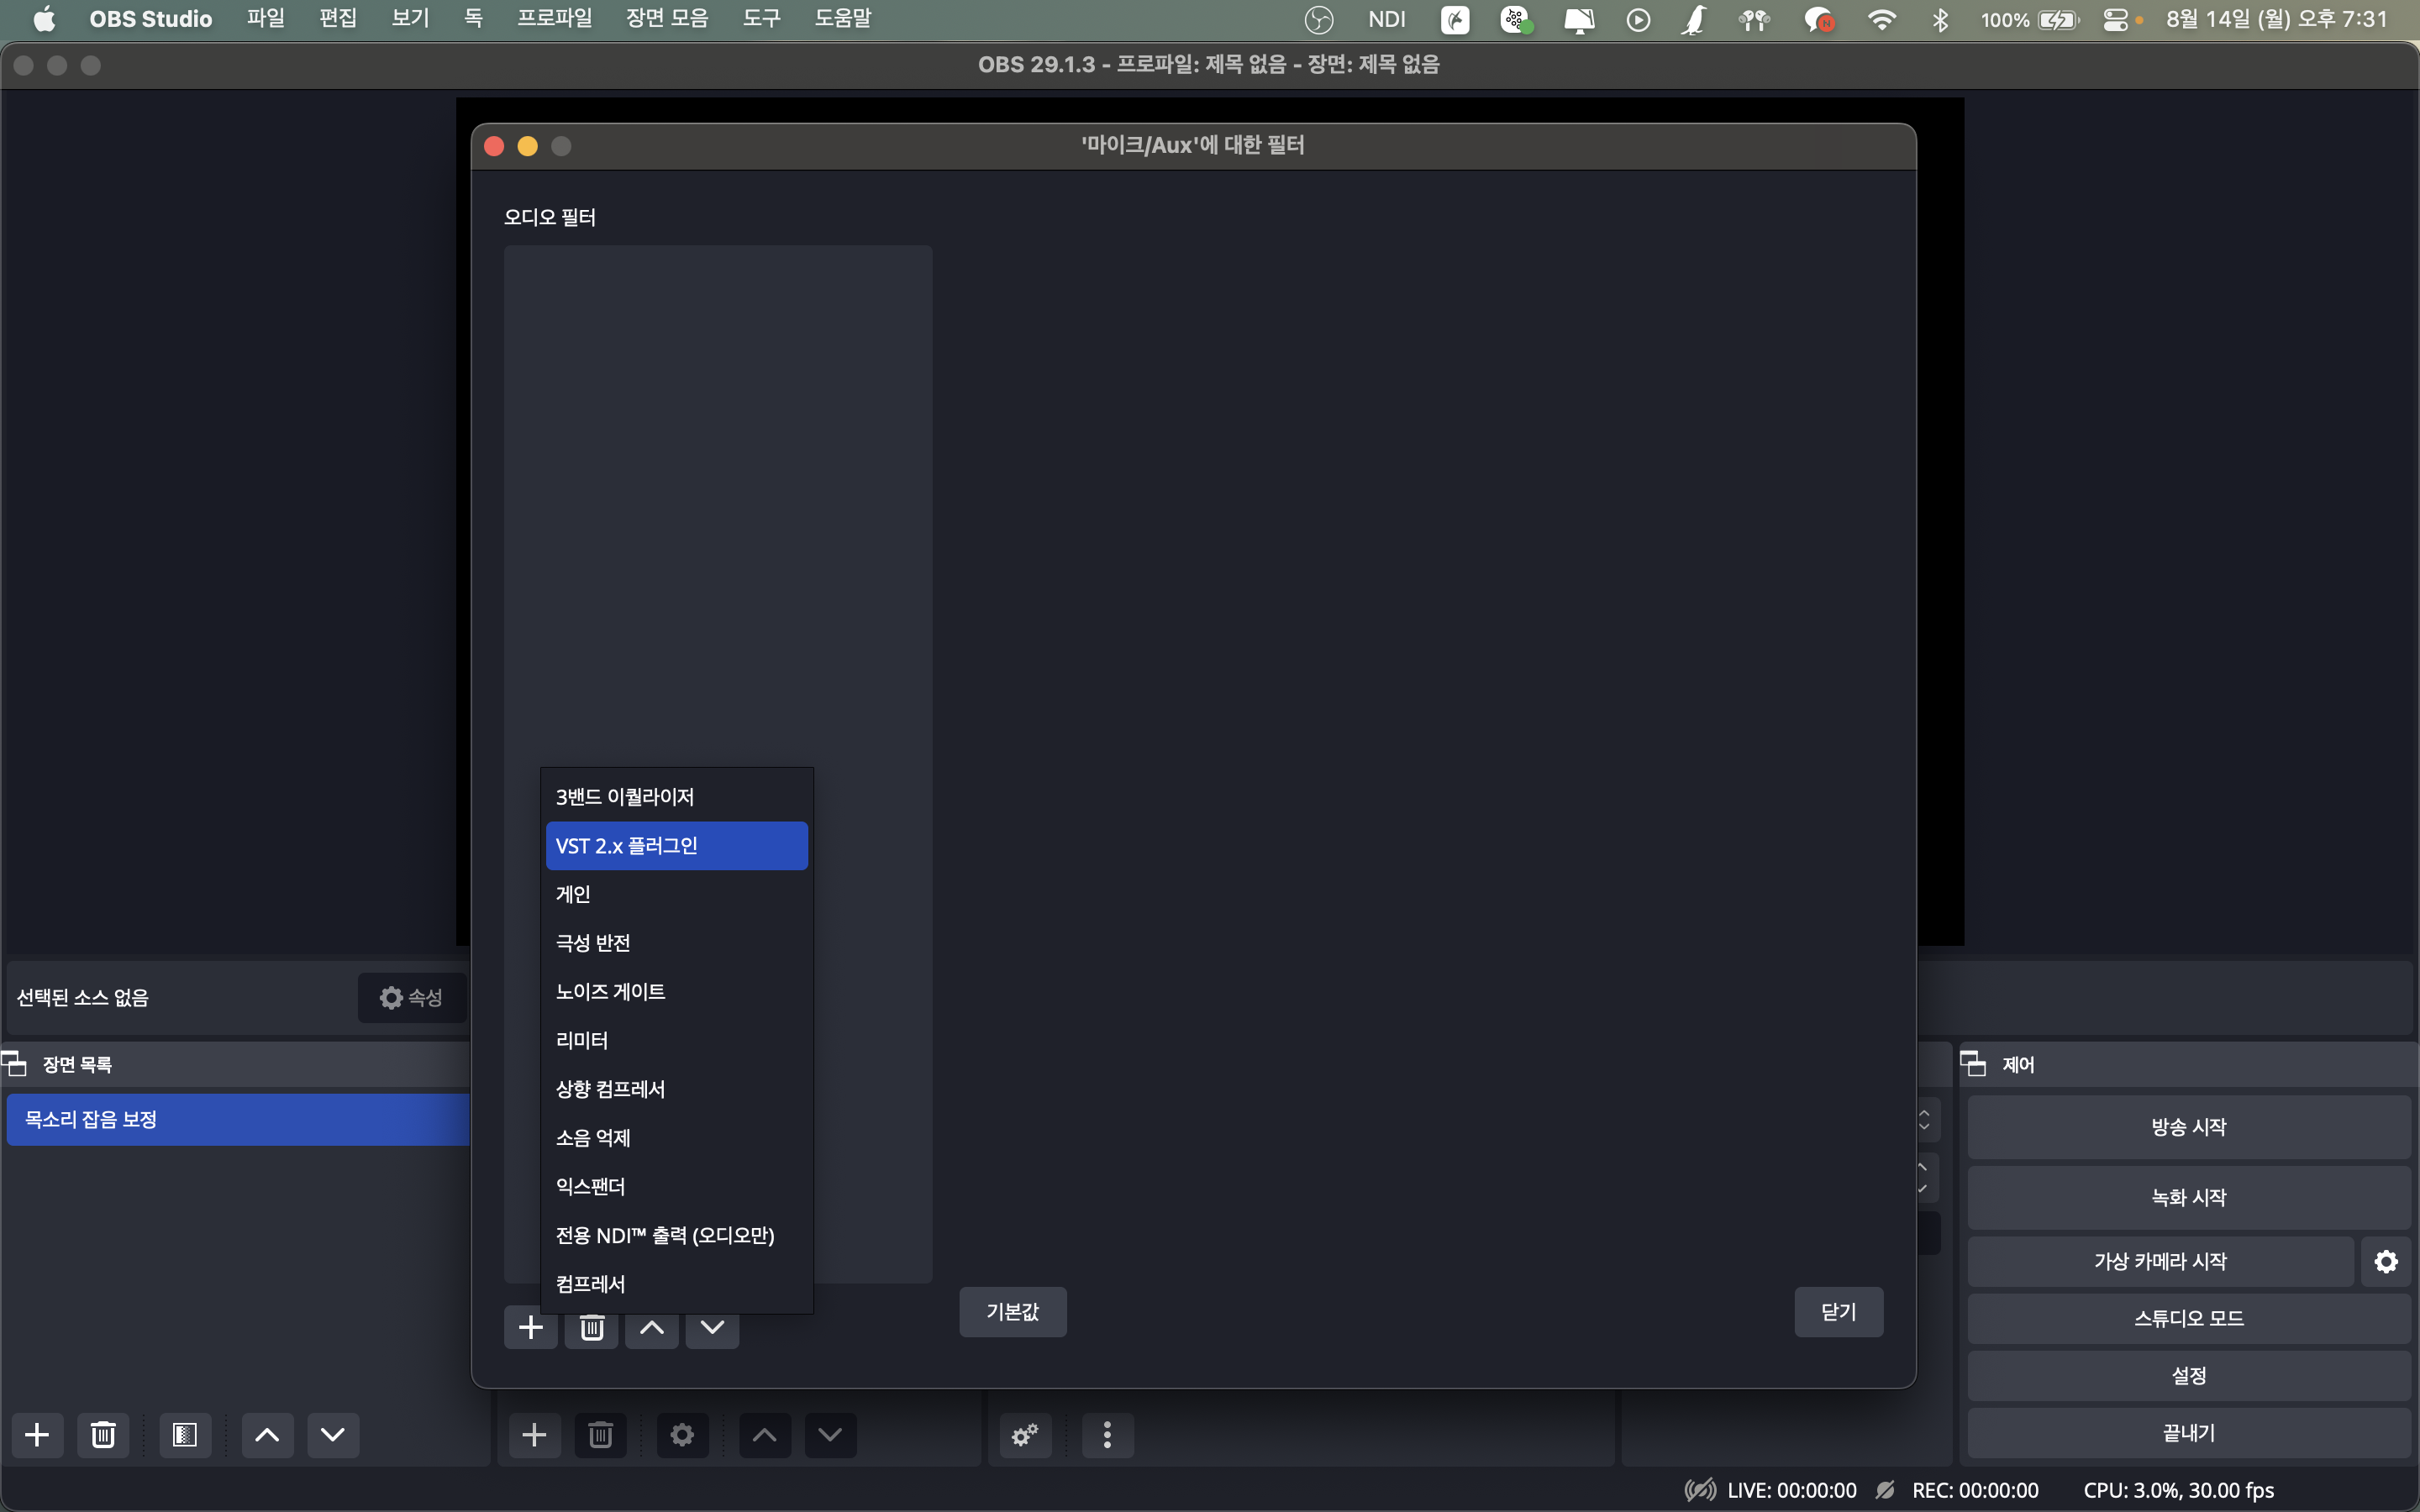The width and height of the screenshot is (2420, 1512).
Task: Click 가상 카메라 시작 button
Action: point(2161,1261)
